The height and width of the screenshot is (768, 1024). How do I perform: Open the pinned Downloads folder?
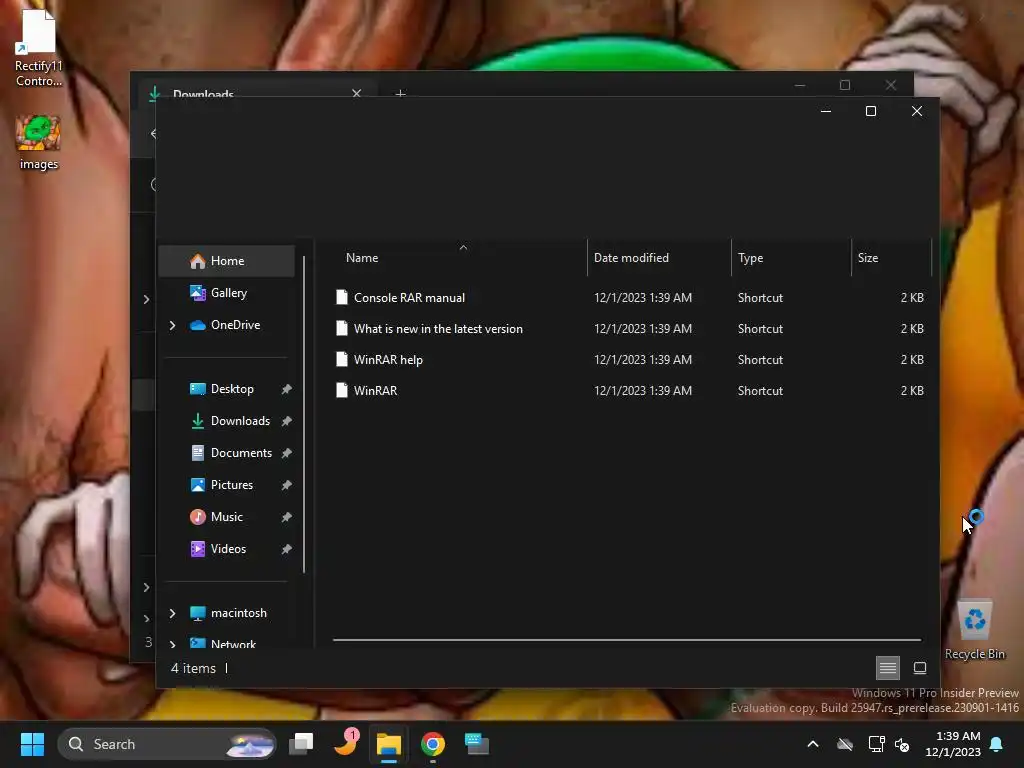240,421
